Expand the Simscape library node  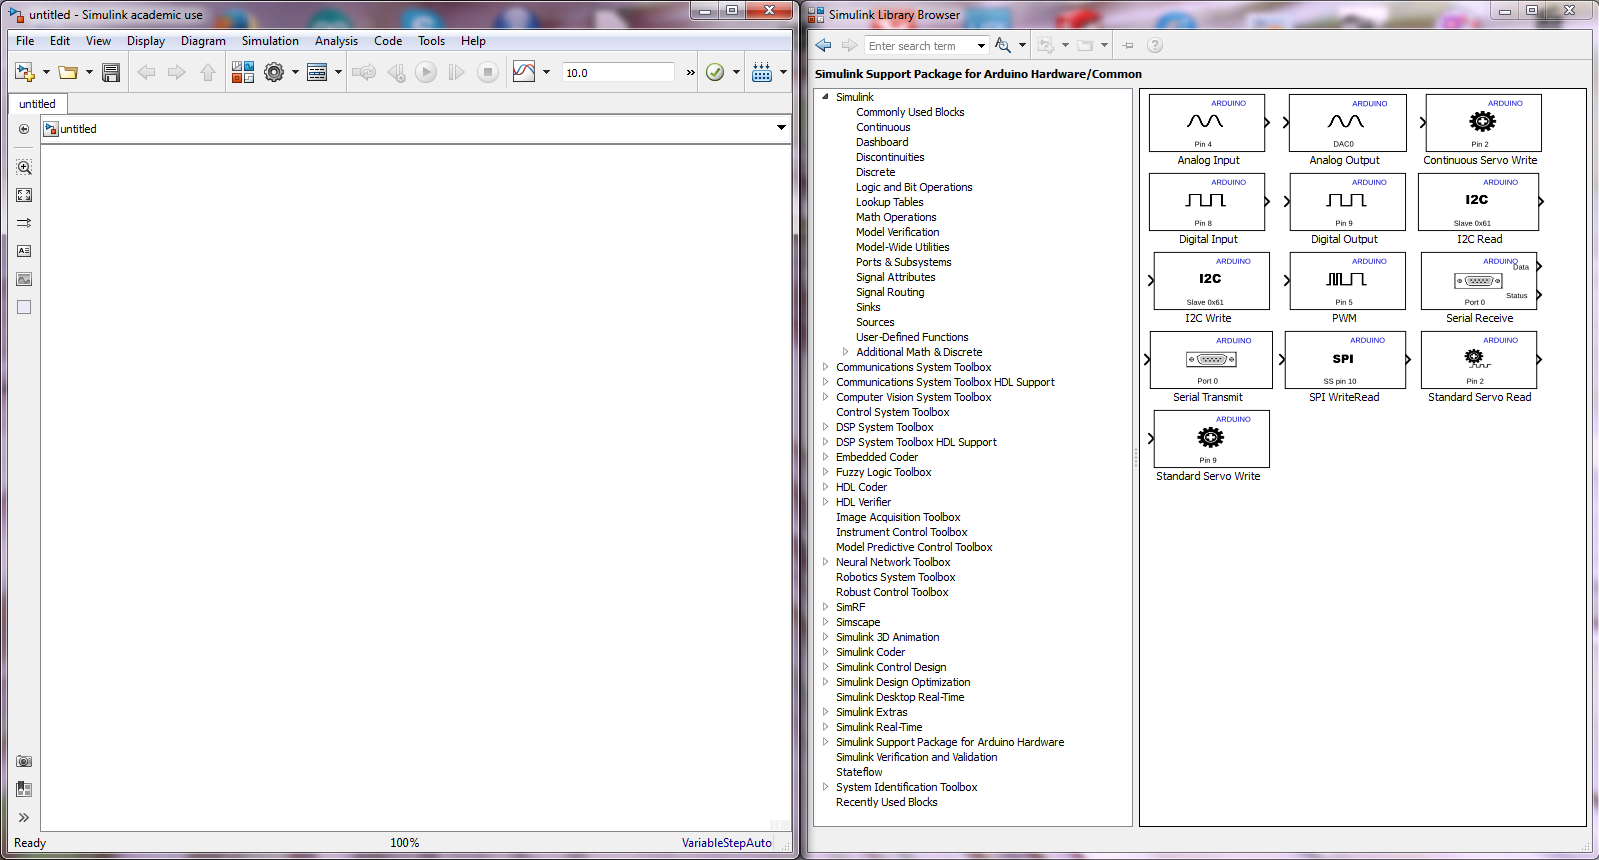click(825, 622)
